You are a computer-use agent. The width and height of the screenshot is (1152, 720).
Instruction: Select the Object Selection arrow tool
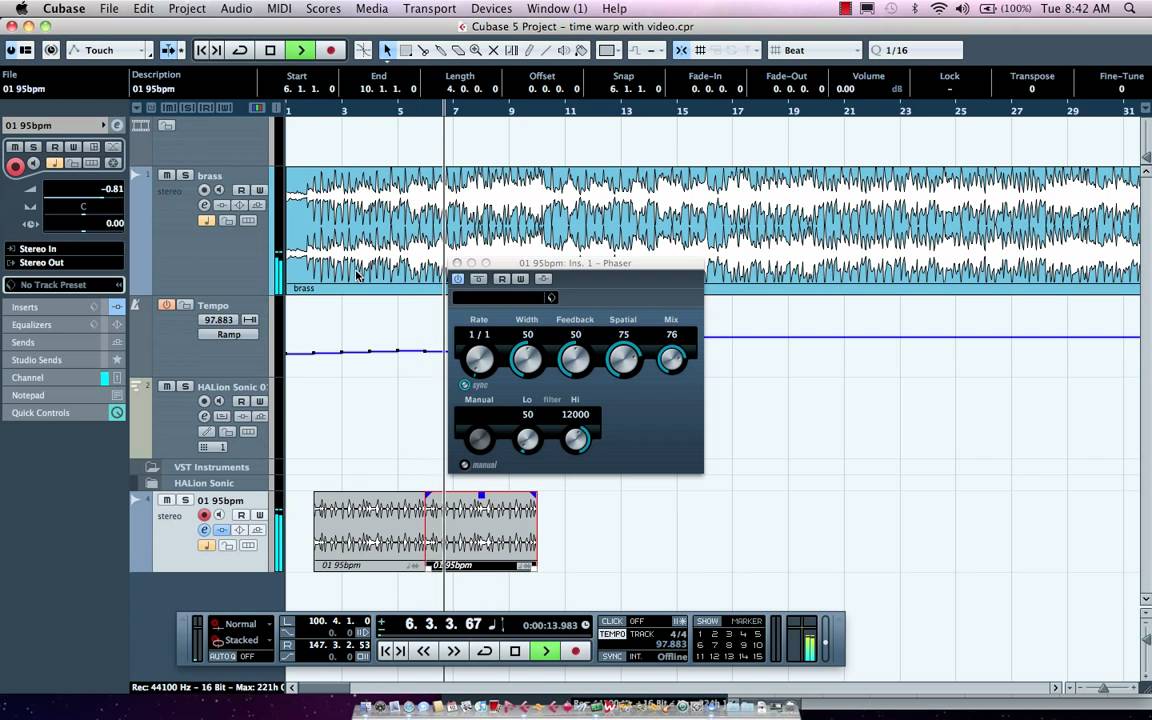387,50
